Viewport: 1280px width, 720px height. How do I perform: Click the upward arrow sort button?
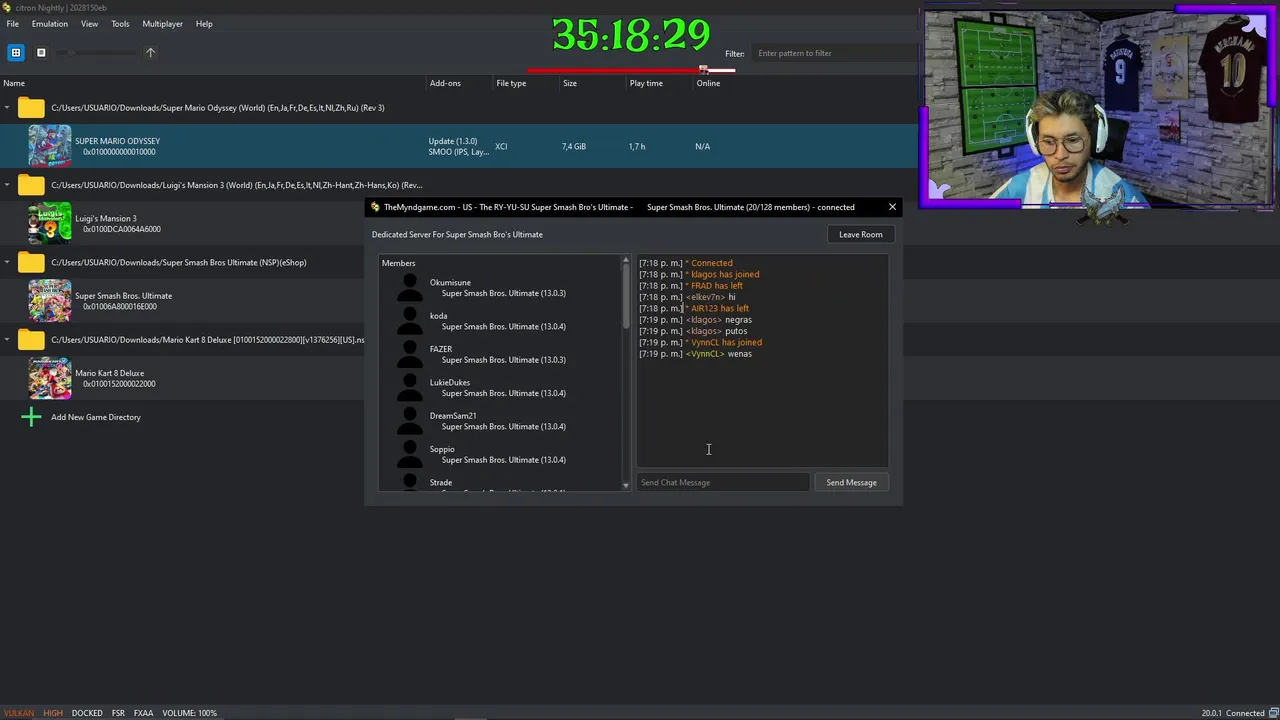[x=151, y=52]
